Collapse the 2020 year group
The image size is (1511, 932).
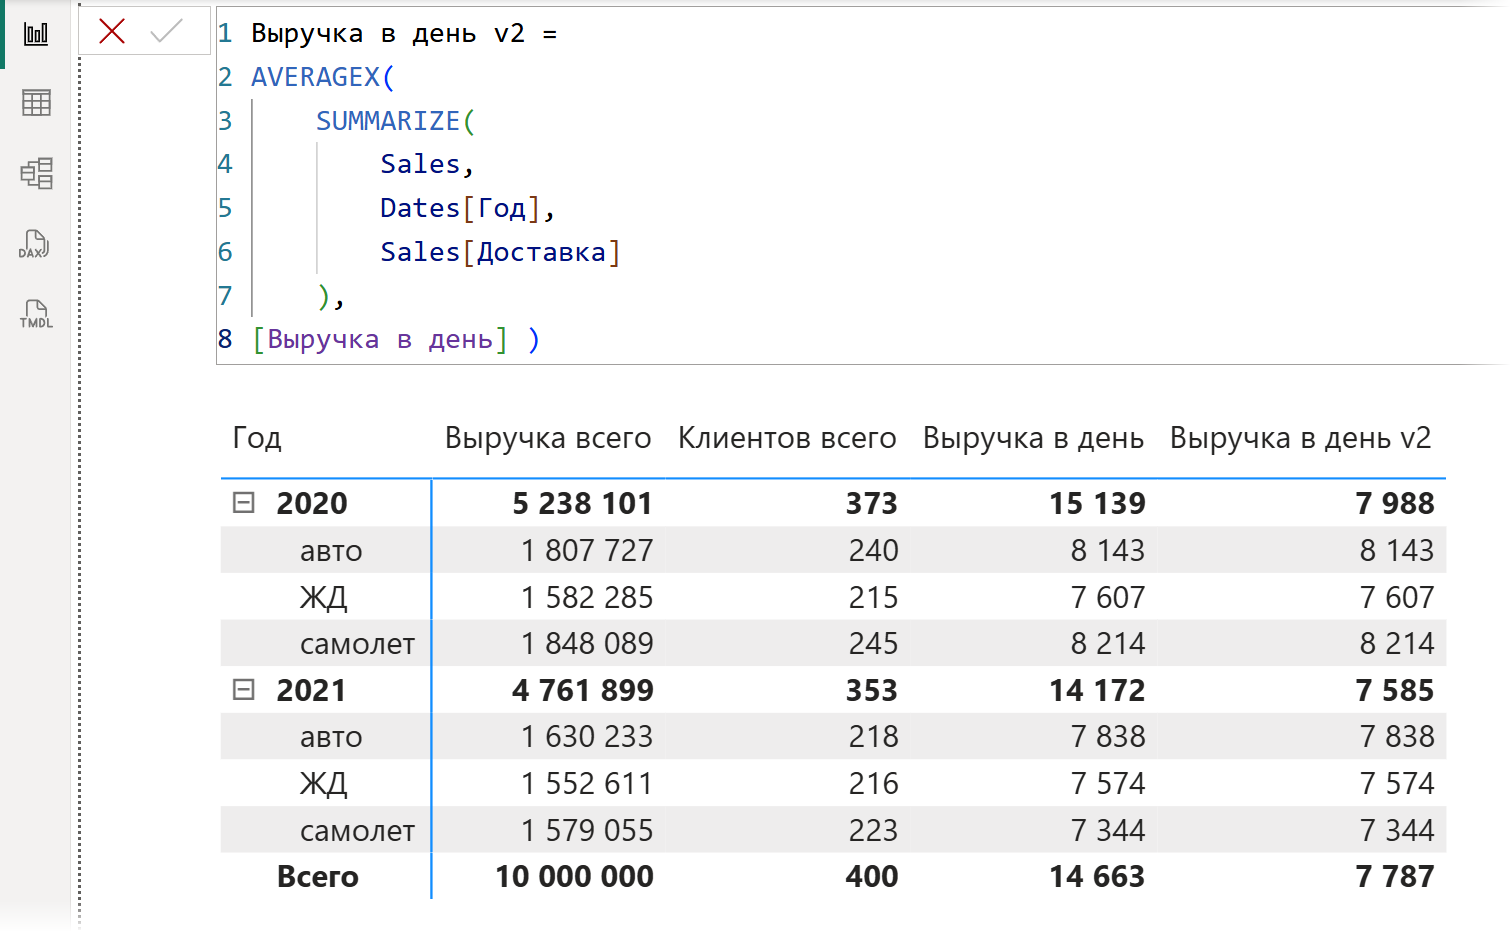tap(243, 503)
